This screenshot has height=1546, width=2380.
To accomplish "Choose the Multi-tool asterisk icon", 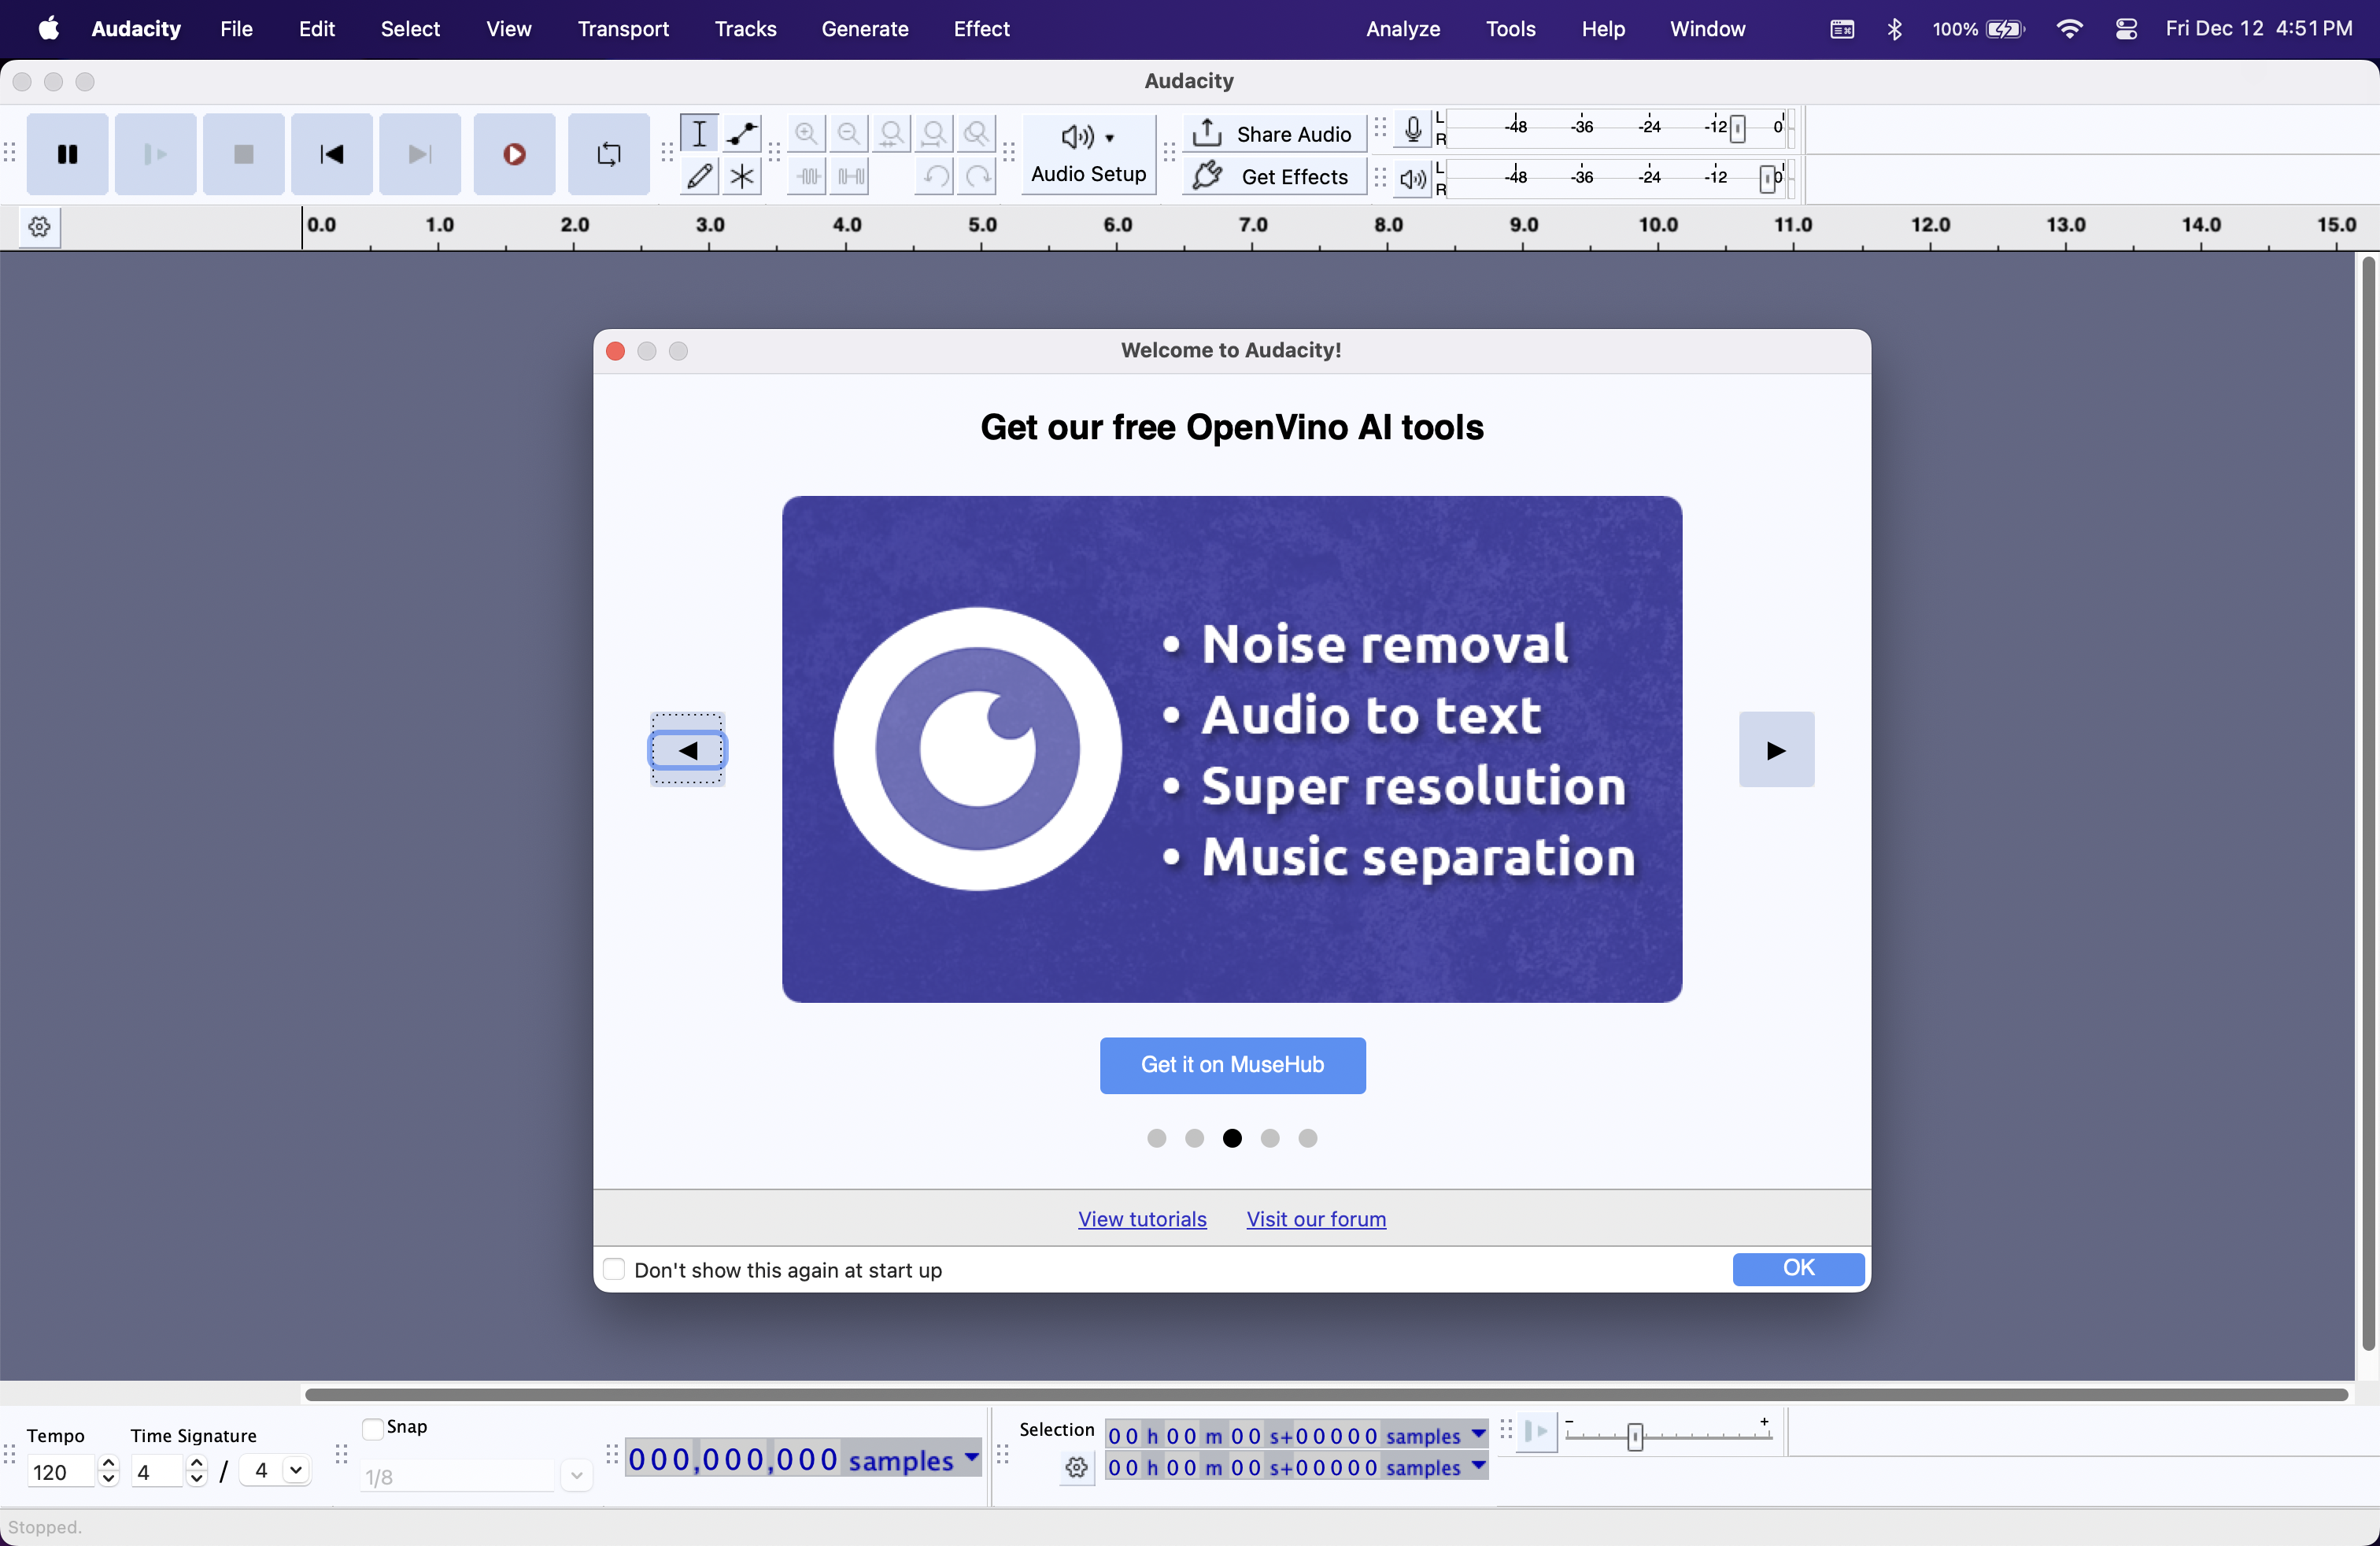I will point(741,176).
